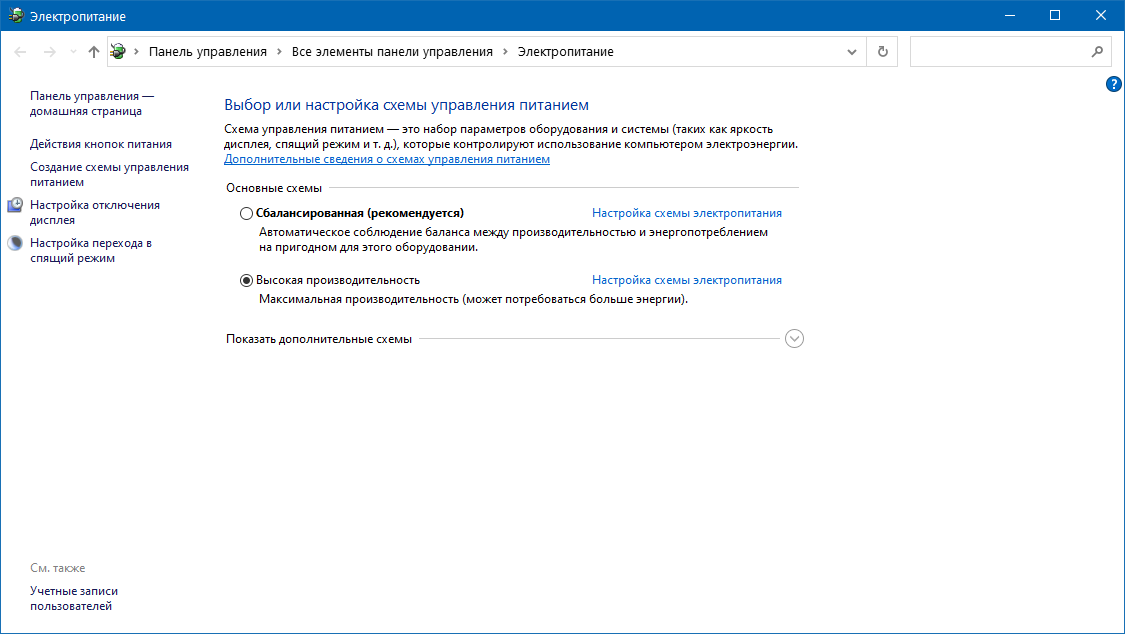Viewport: 1125px width, 634px height.
Task: Open Панель управления — домашняя страница
Action: click(x=92, y=103)
